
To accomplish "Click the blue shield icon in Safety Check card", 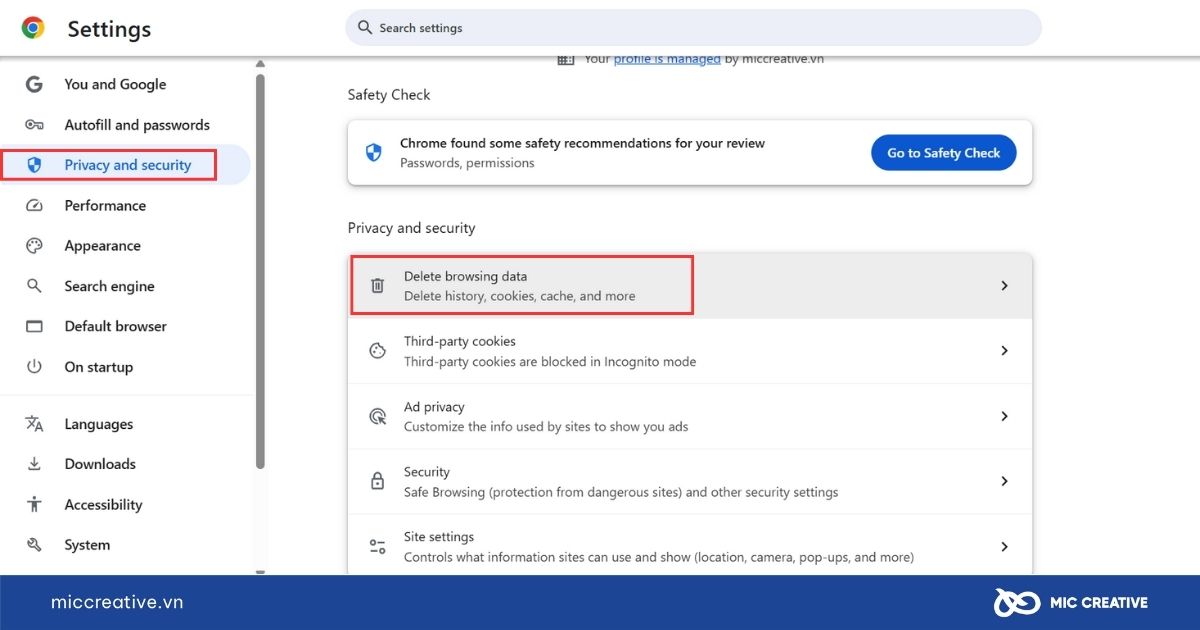I will pyautogui.click(x=374, y=153).
